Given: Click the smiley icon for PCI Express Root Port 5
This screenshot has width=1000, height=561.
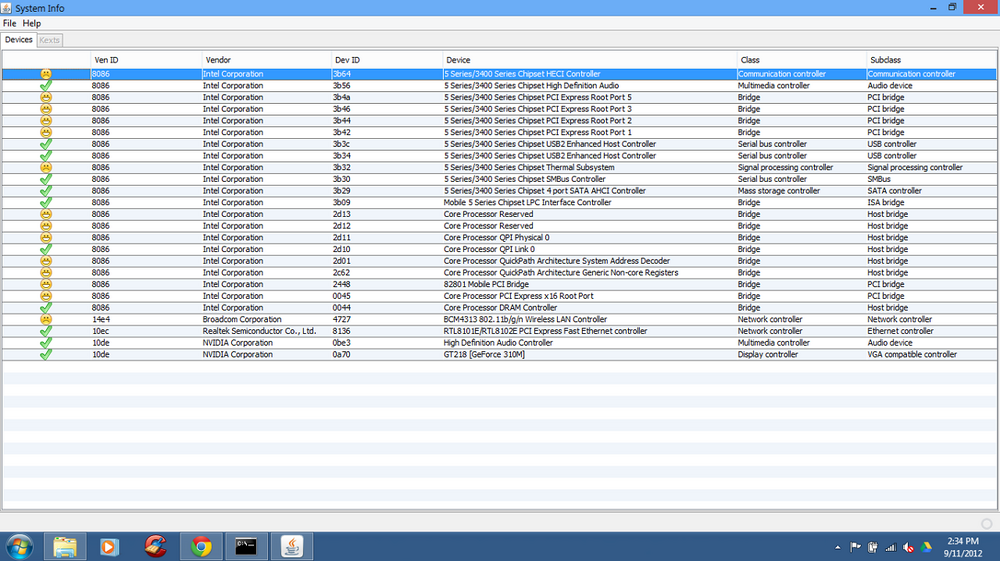Looking at the screenshot, I should coord(45,98).
